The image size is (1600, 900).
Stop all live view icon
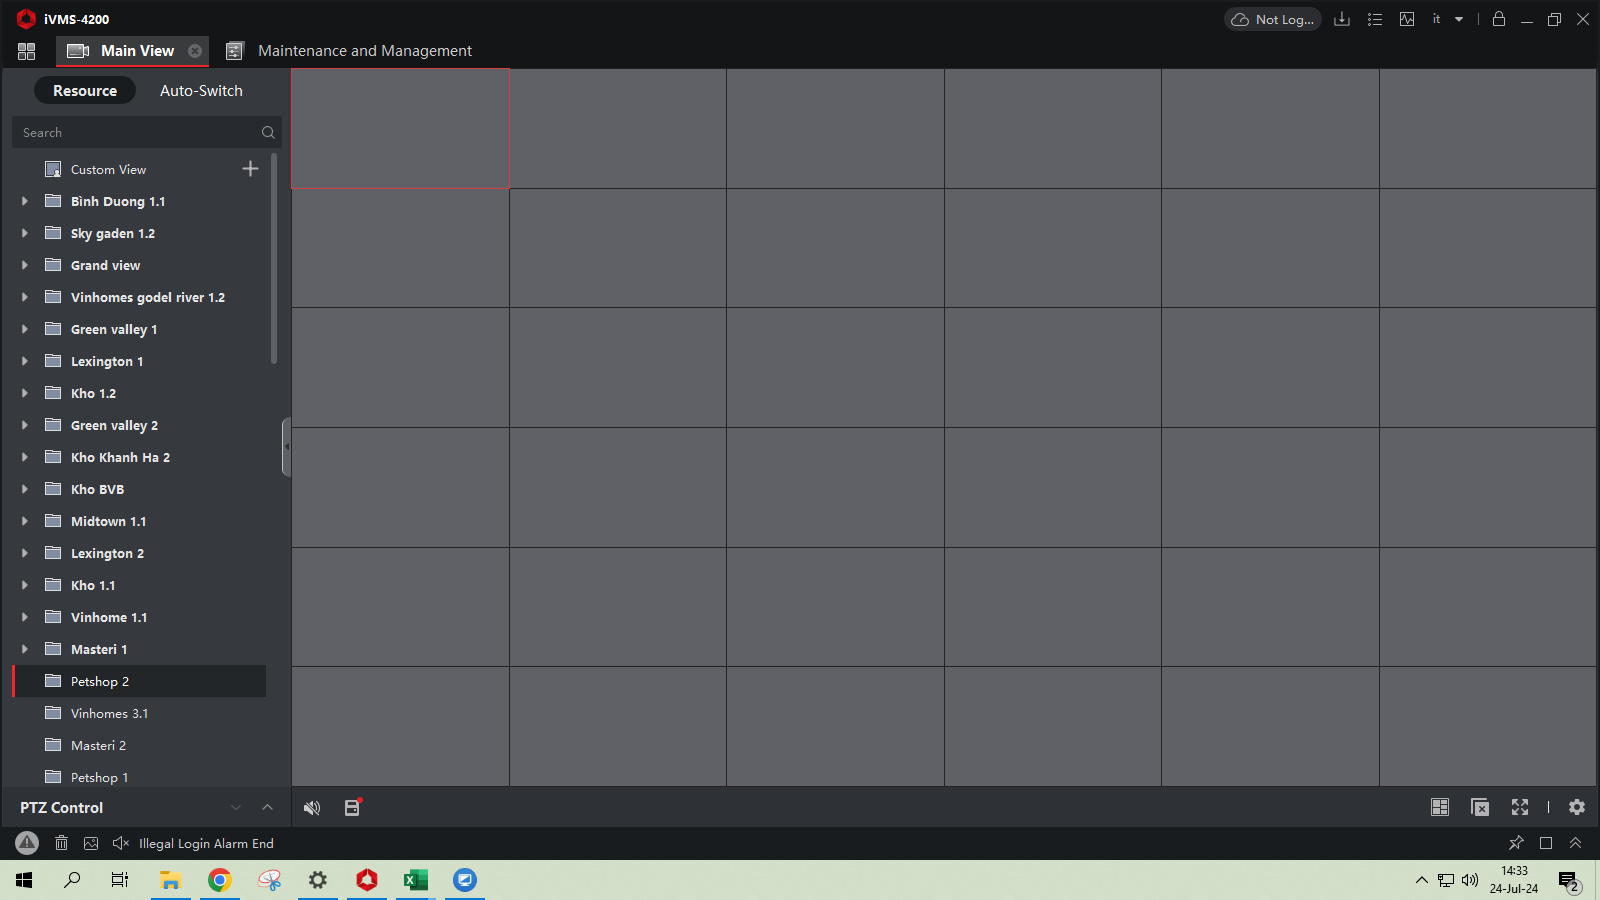[x=1480, y=808]
